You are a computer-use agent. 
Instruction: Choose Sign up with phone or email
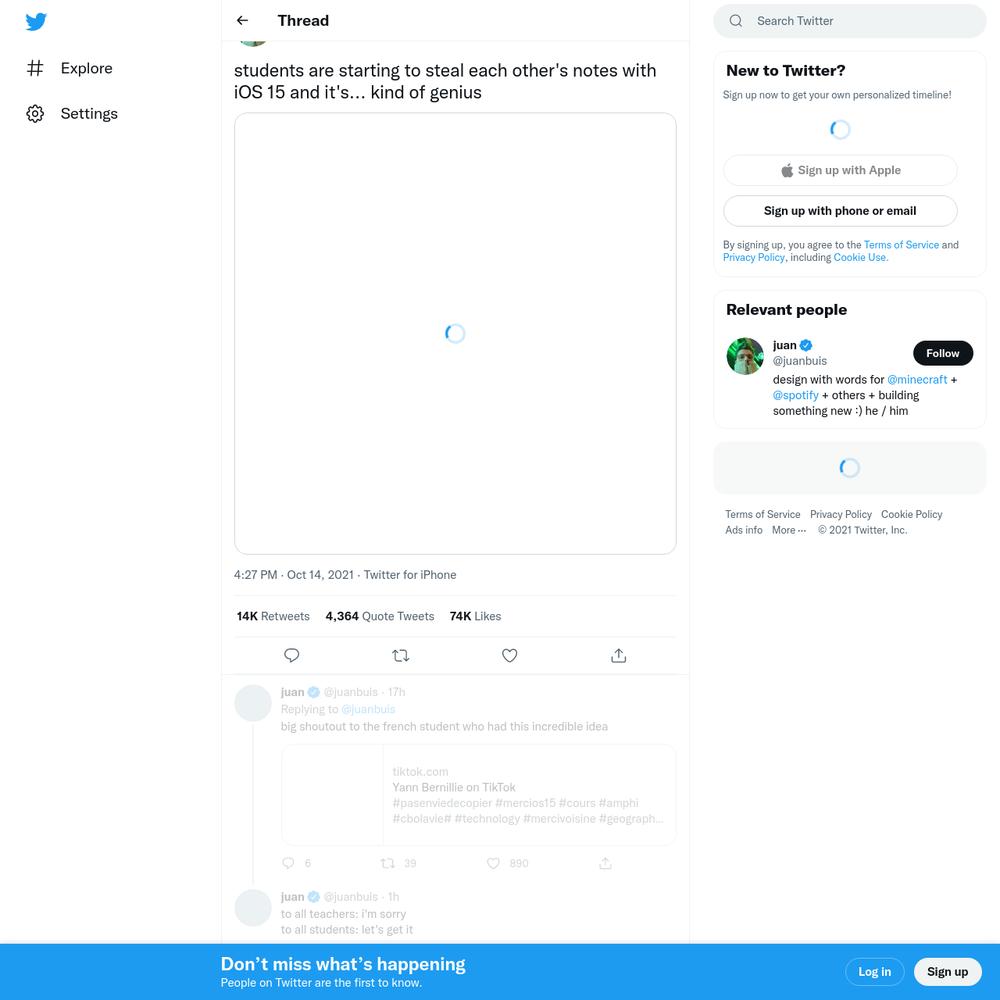[x=840, y=211]
